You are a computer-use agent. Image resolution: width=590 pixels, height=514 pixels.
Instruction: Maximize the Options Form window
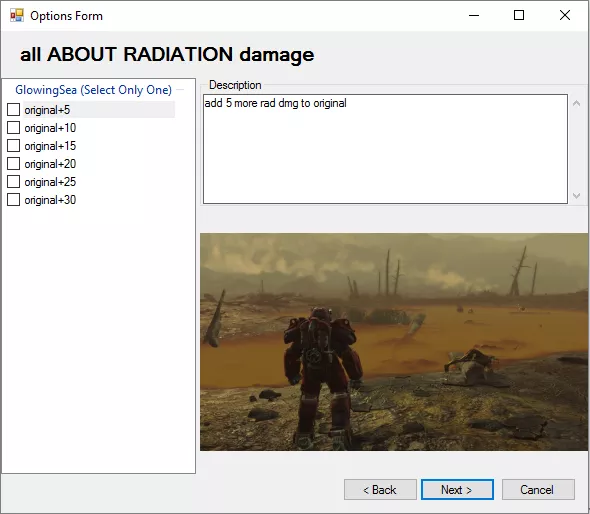coord(519,15)
